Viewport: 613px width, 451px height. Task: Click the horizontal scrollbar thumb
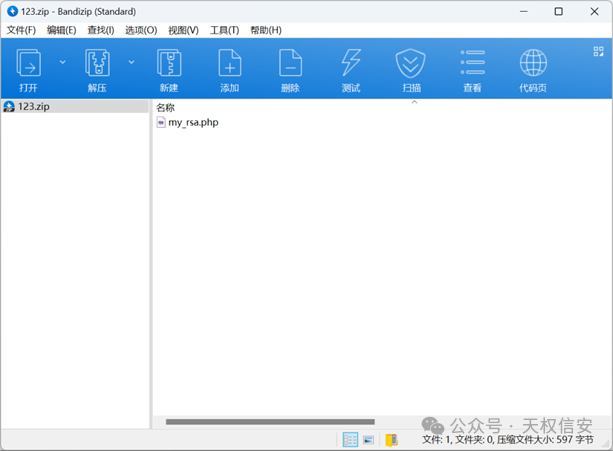click(x=270, y=422)
